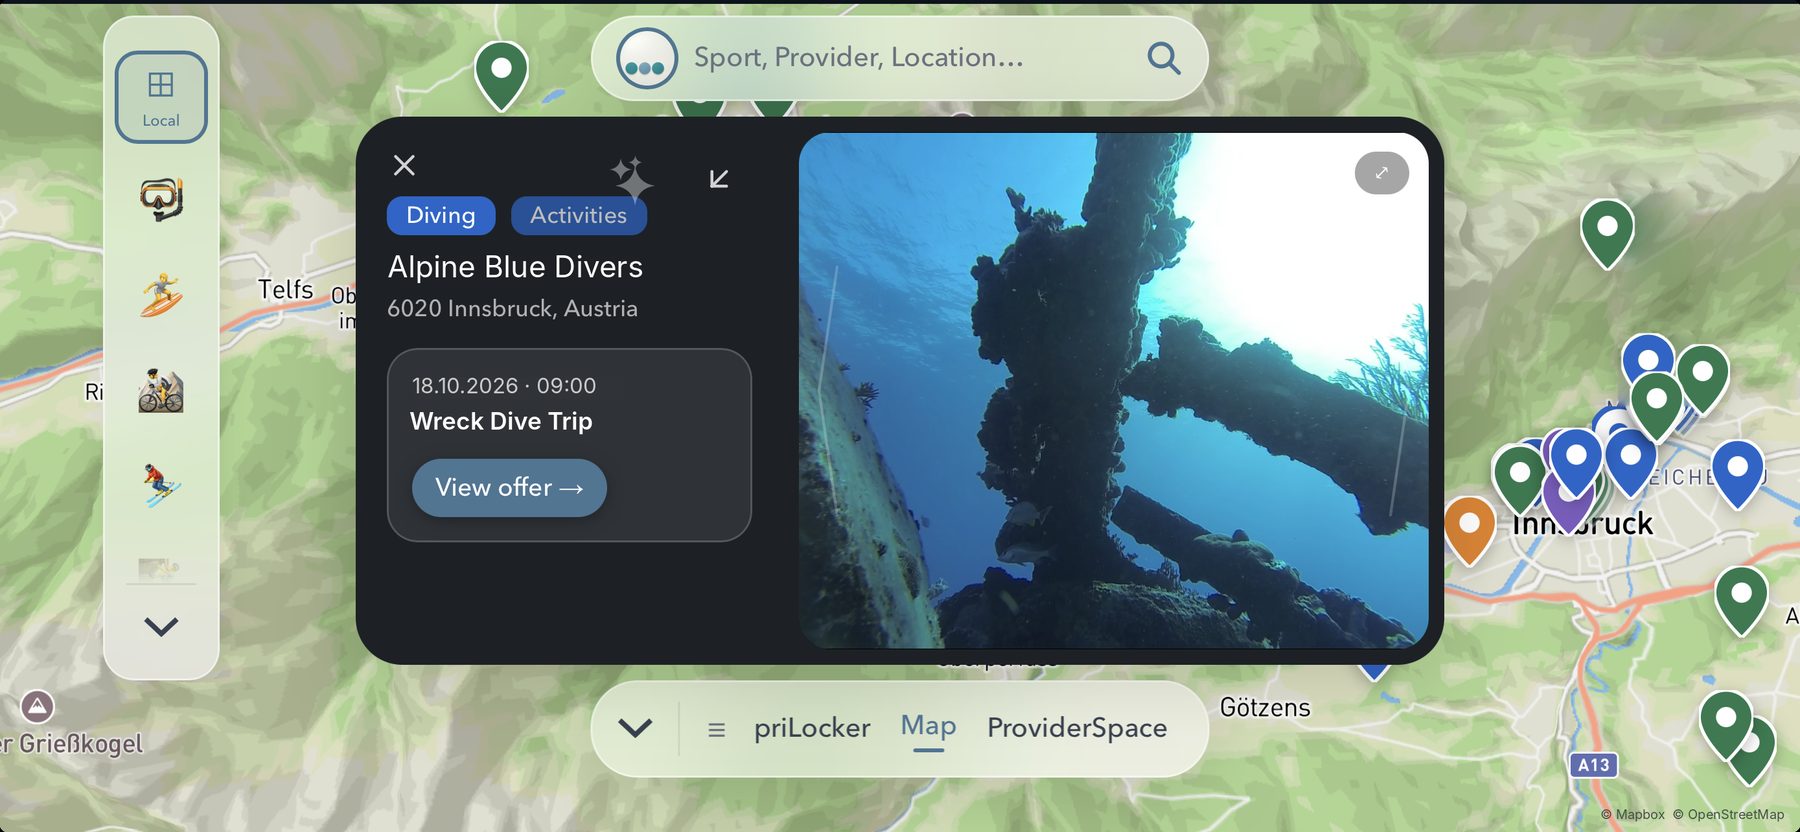
Task: Select the Activities tag
Action: [578, 215]
